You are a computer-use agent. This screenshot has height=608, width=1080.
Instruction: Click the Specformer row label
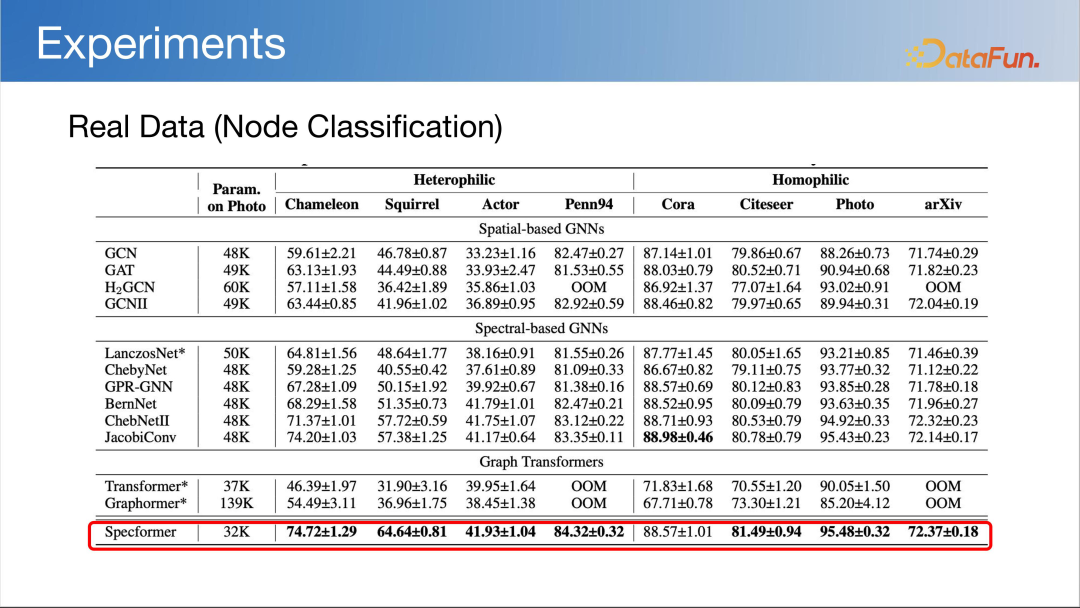(140, 532)
